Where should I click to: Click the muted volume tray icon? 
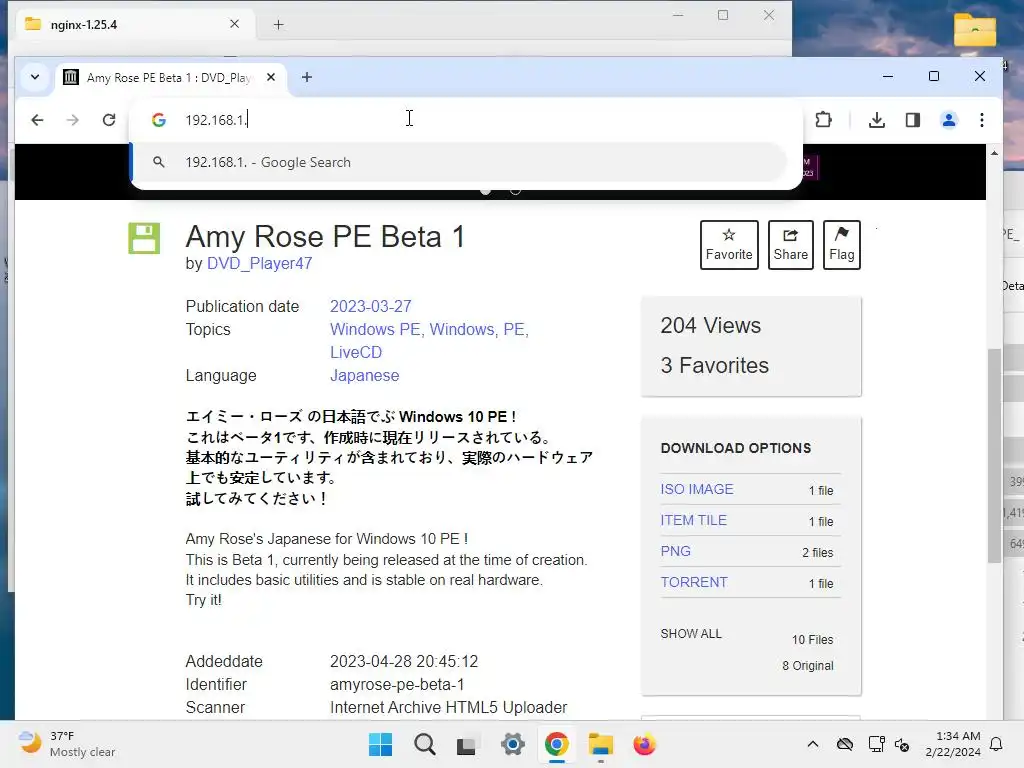click(903, 744)
